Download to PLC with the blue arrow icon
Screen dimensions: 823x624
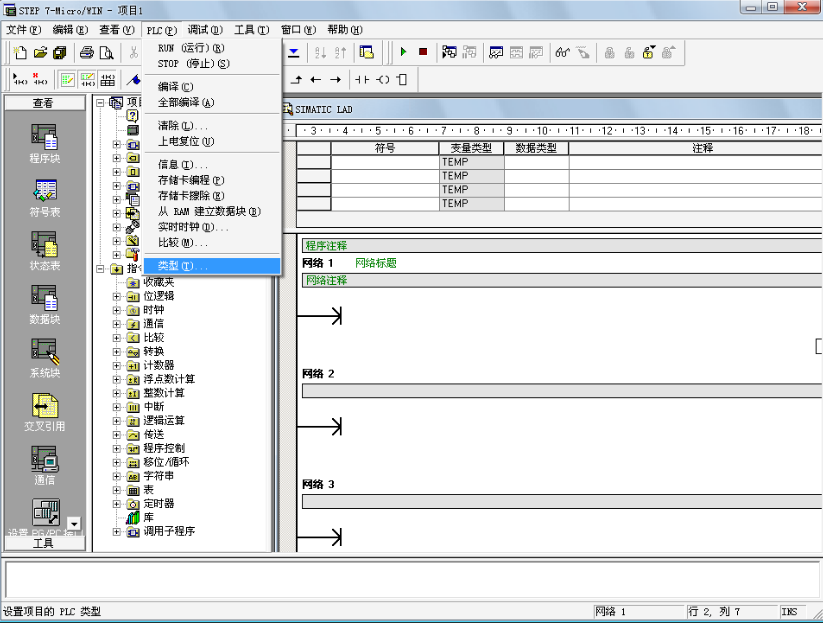[x=294, y=52]
